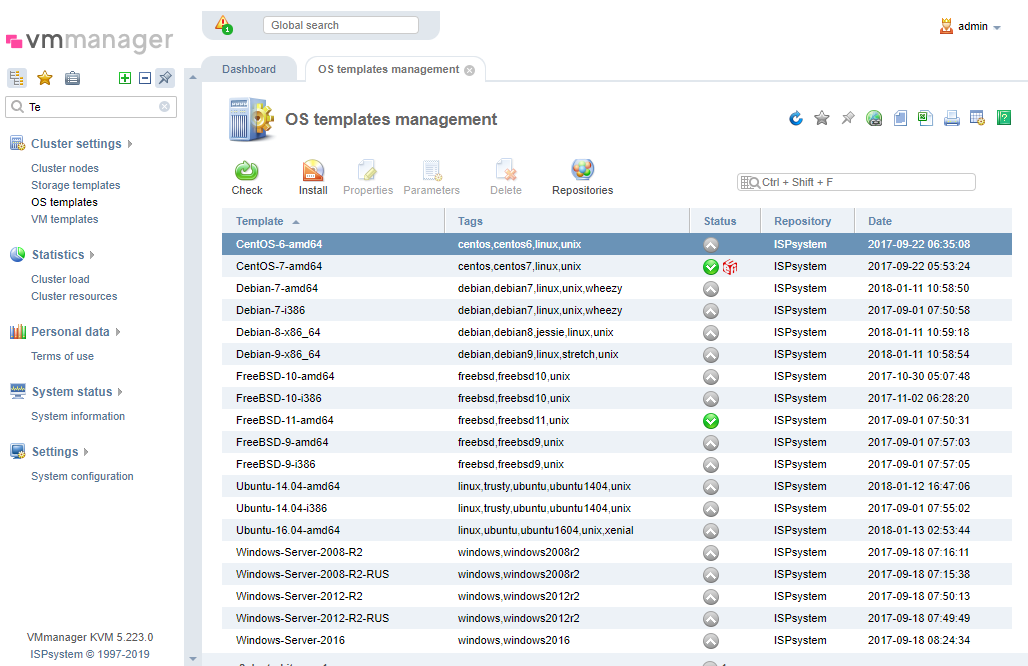The image size is (1028, 666).
Task: Pin this page using gray pushpin icon
Action: pyautogui.click(x=848, y=118)
